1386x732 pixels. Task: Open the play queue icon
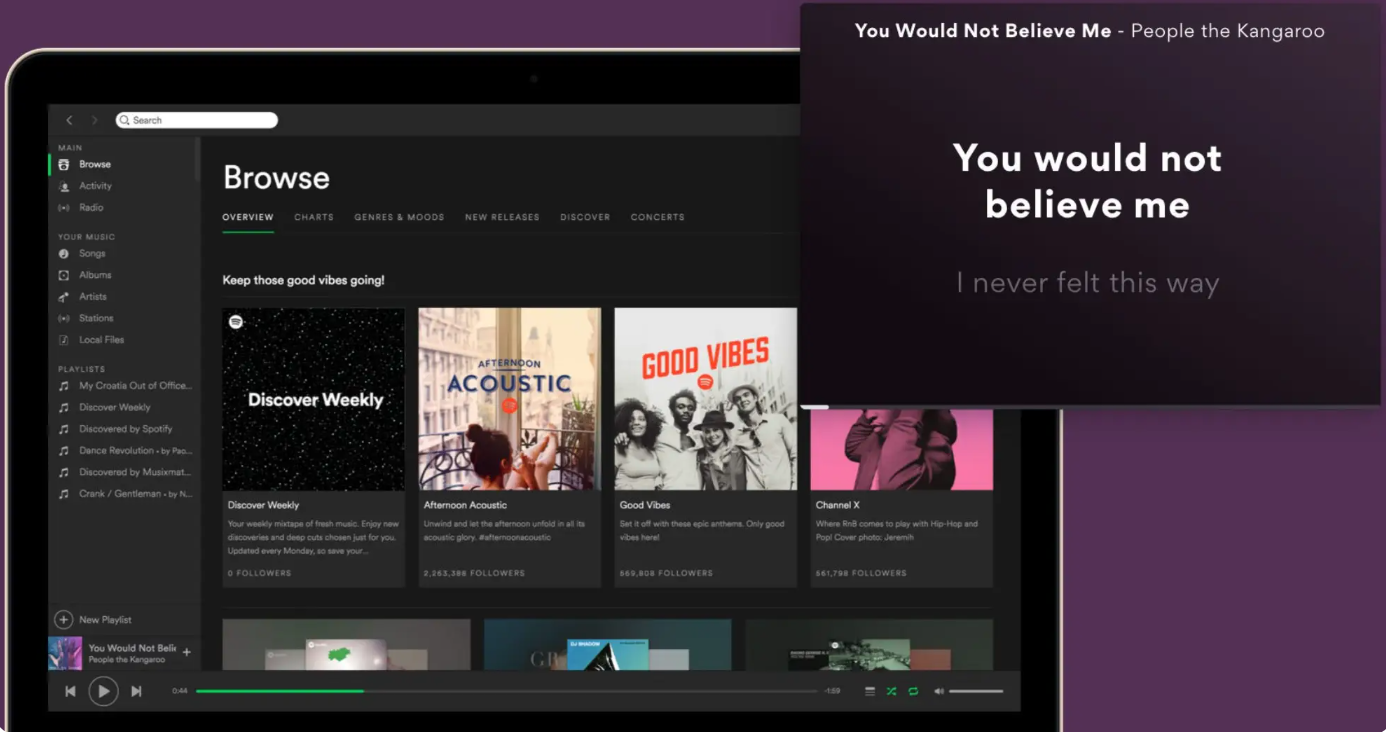(x=870, y=691)
